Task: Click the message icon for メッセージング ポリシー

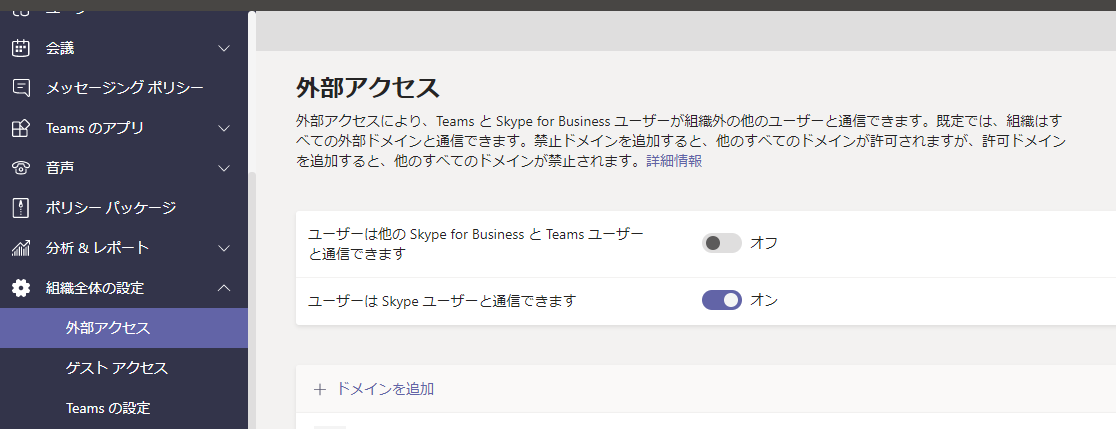Action: pyautogui.click(x=21, y=88)
